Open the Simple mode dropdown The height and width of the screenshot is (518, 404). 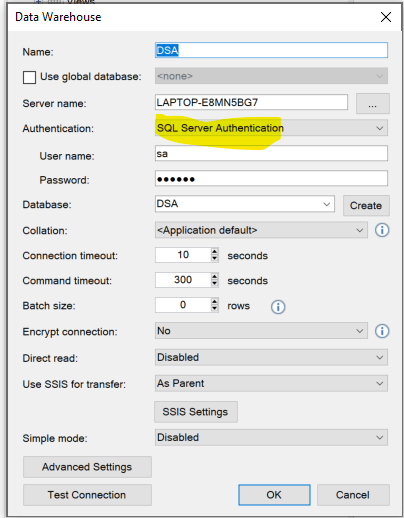click(271, 437)
